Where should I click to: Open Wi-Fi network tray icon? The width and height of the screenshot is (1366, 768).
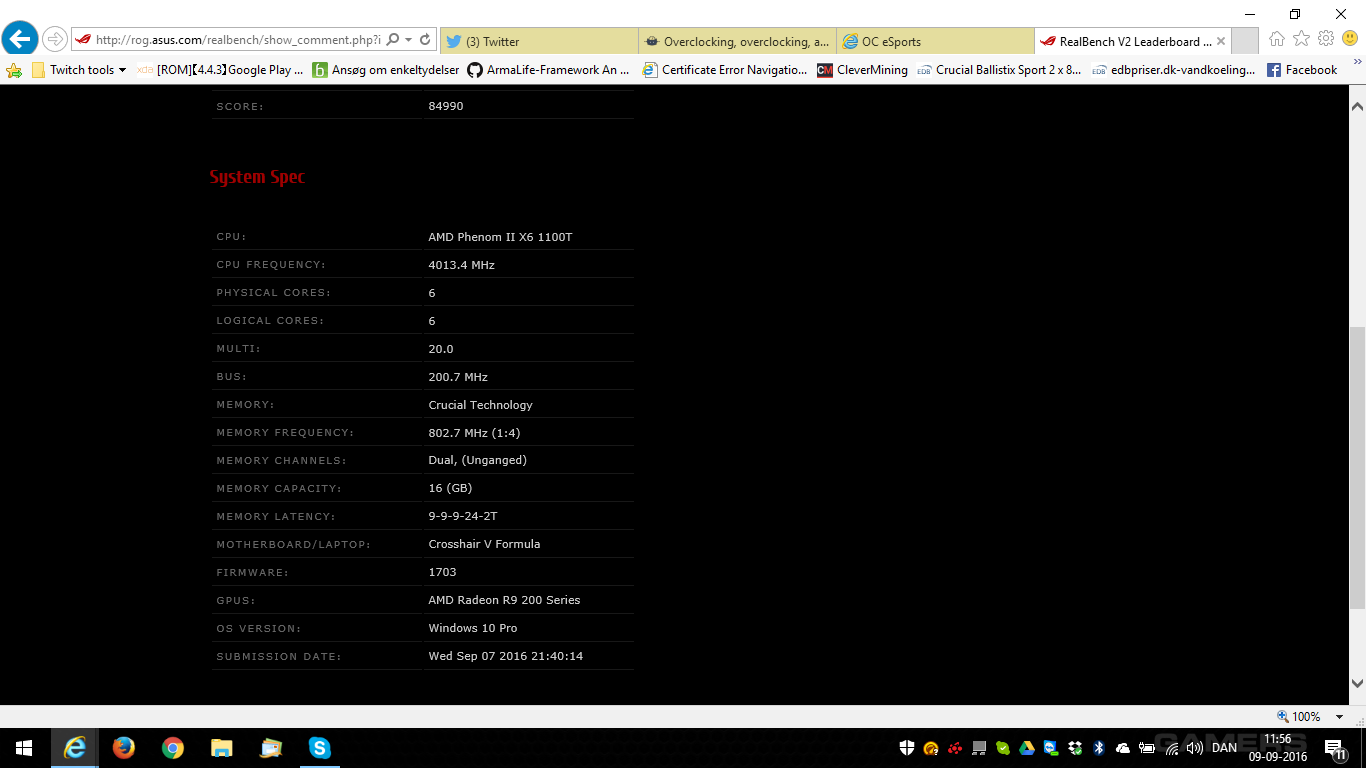point(1170,748)
